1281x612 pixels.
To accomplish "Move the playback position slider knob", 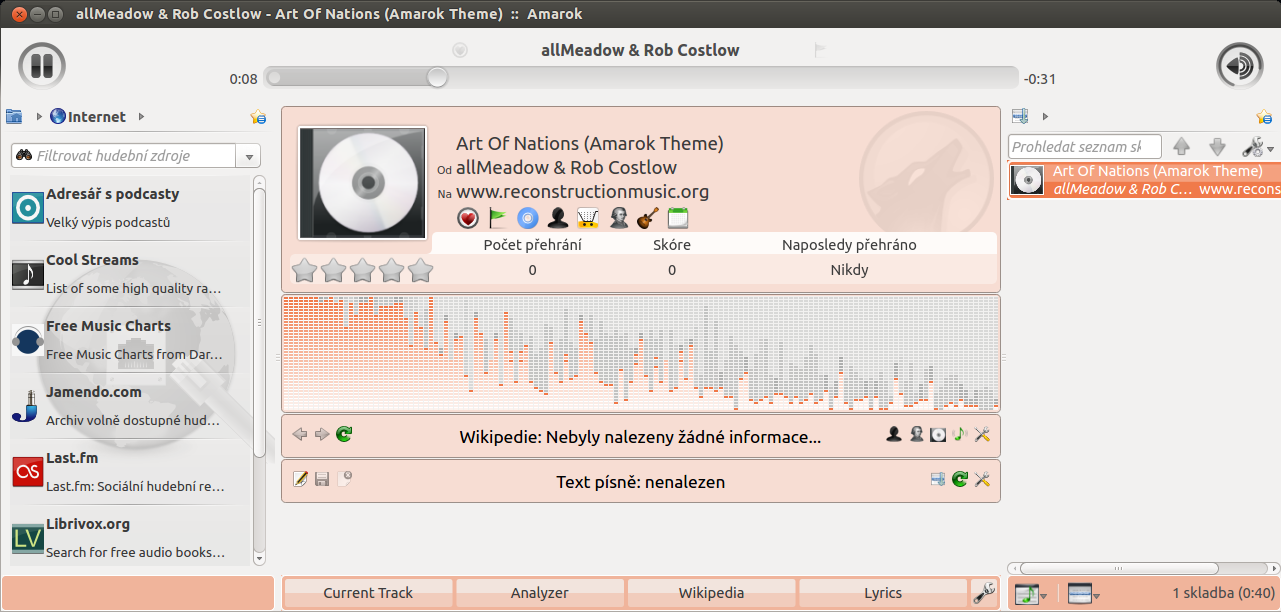I will pyautogui.click(x=437, y=77).
